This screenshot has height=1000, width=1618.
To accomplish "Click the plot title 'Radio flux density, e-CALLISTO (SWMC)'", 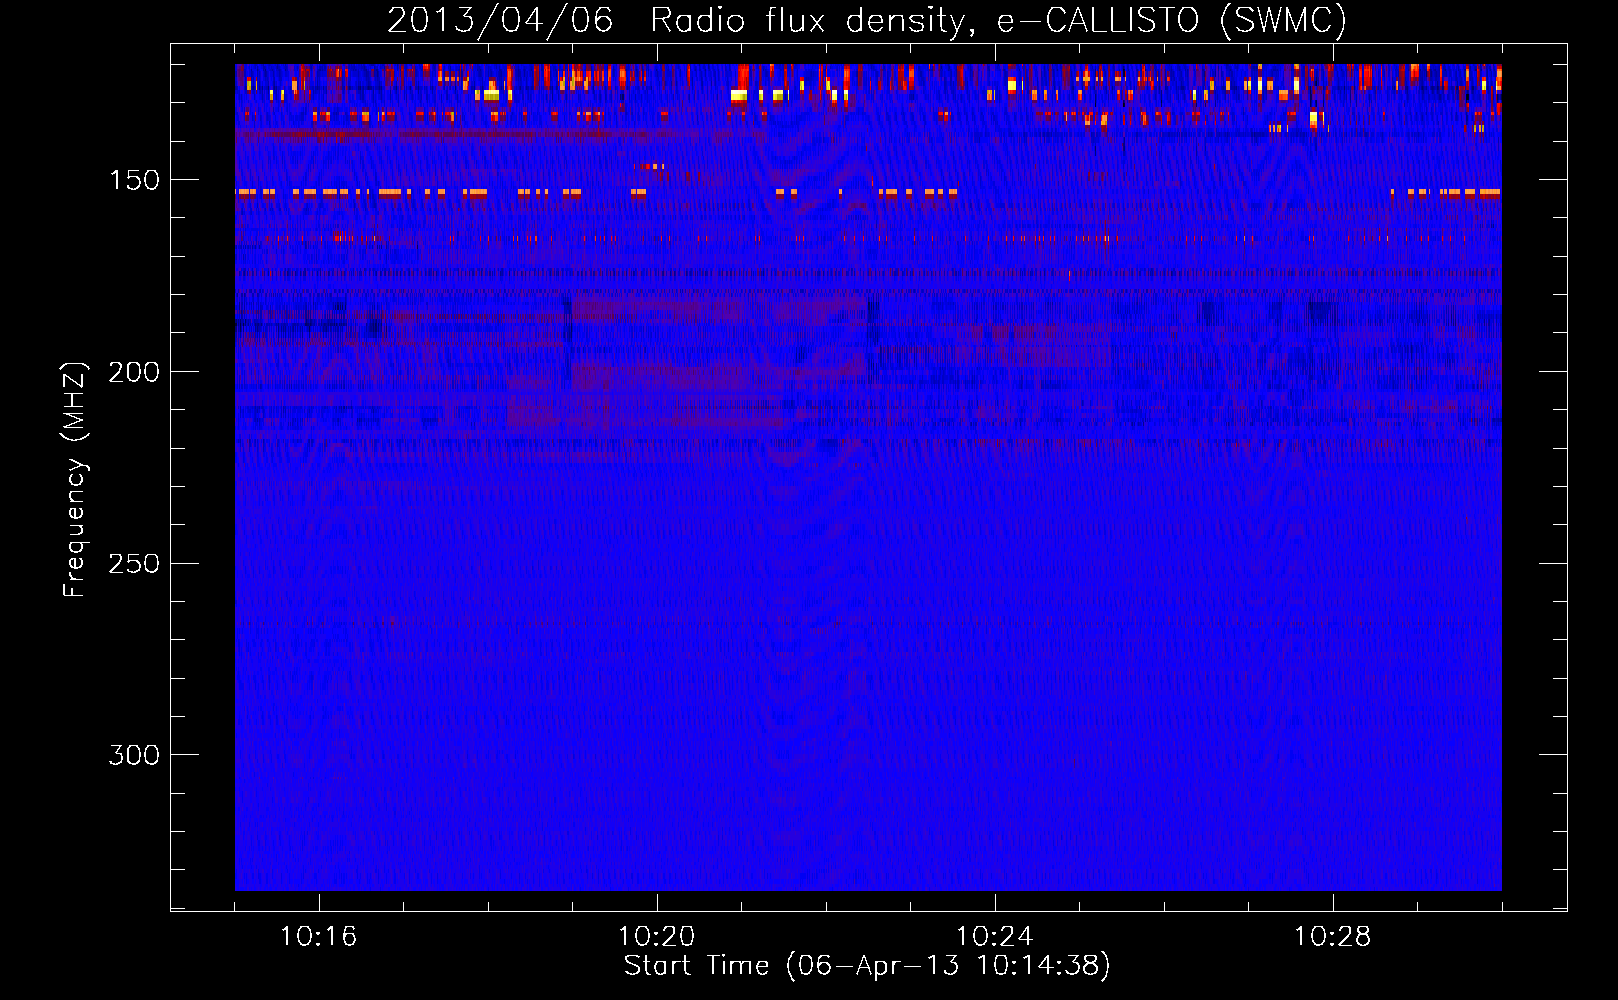I will [x=999, y=20].
